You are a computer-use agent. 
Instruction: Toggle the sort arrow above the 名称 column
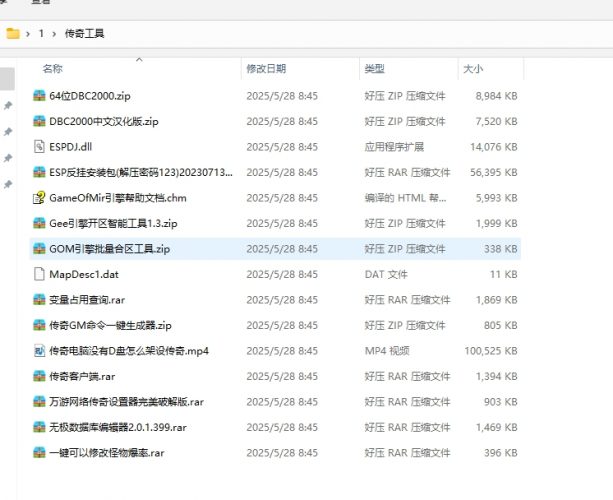[x=138, y=59]
